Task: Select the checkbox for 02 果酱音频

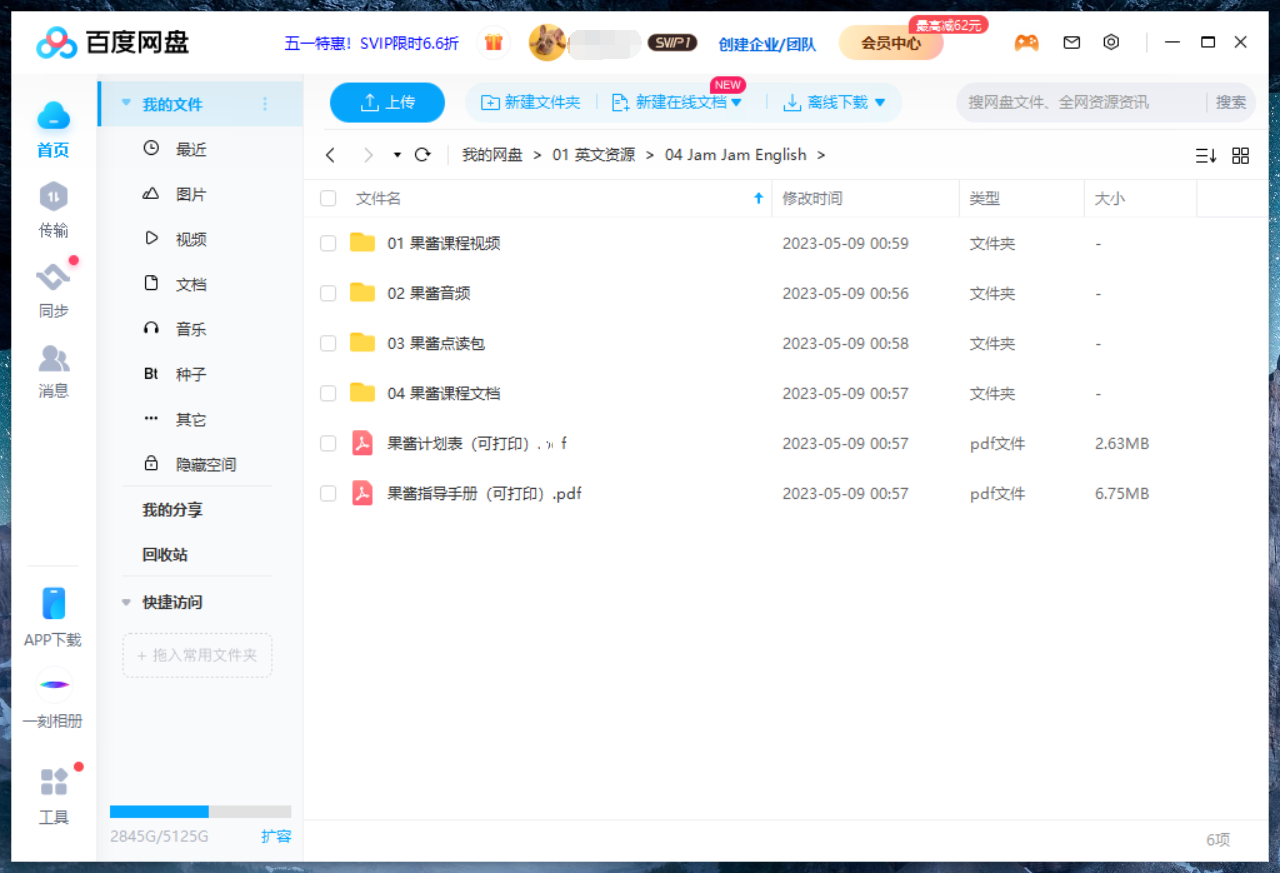Action: click(327, 293)
